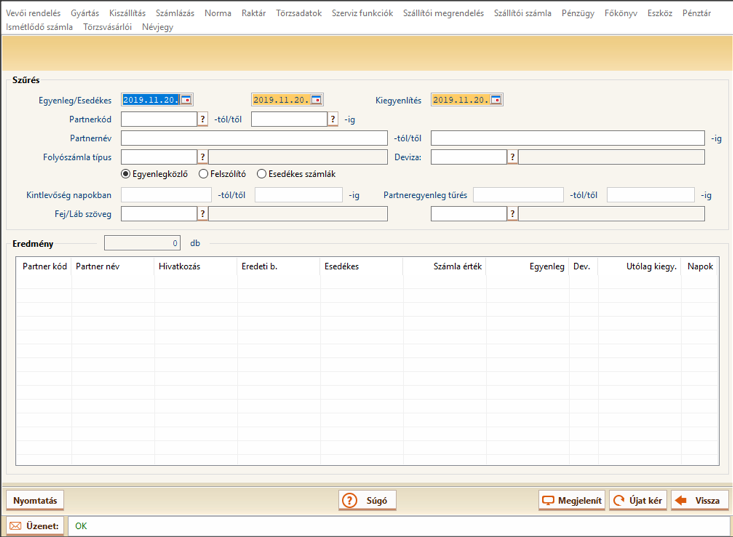The height and width of the screenshot is (537, 733).
Task: Open Számlázás menu
Action: point(175,13)
